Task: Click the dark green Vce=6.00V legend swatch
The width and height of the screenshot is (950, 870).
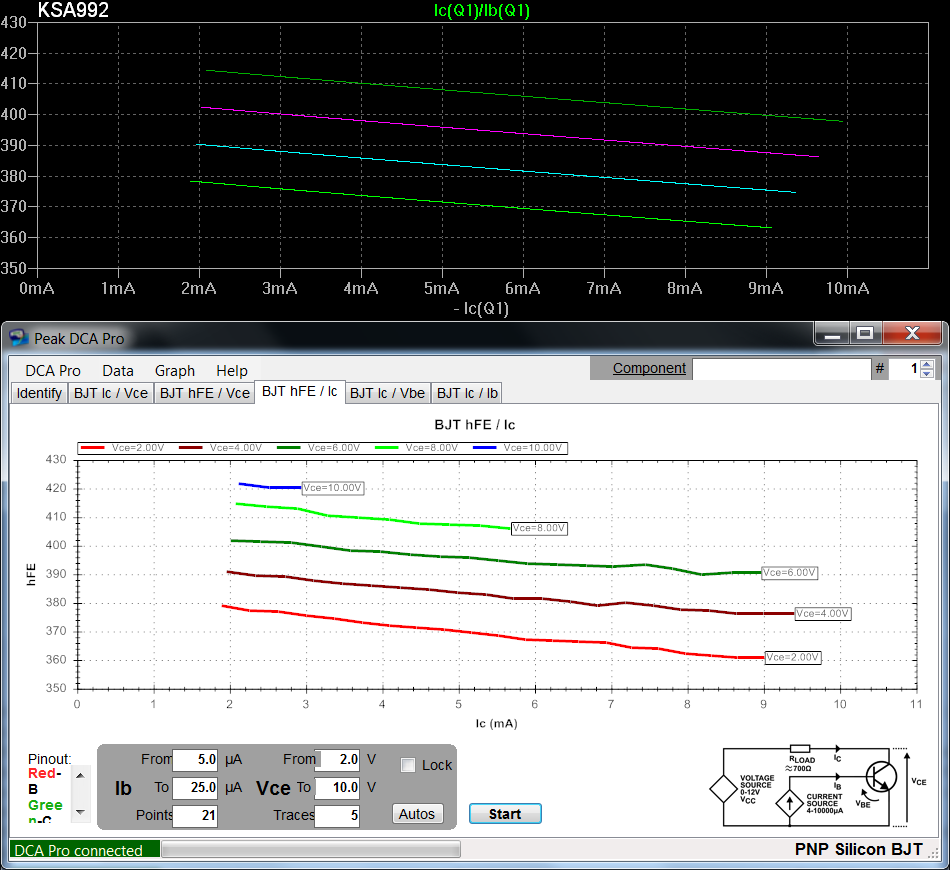Action: pos(288,448)
